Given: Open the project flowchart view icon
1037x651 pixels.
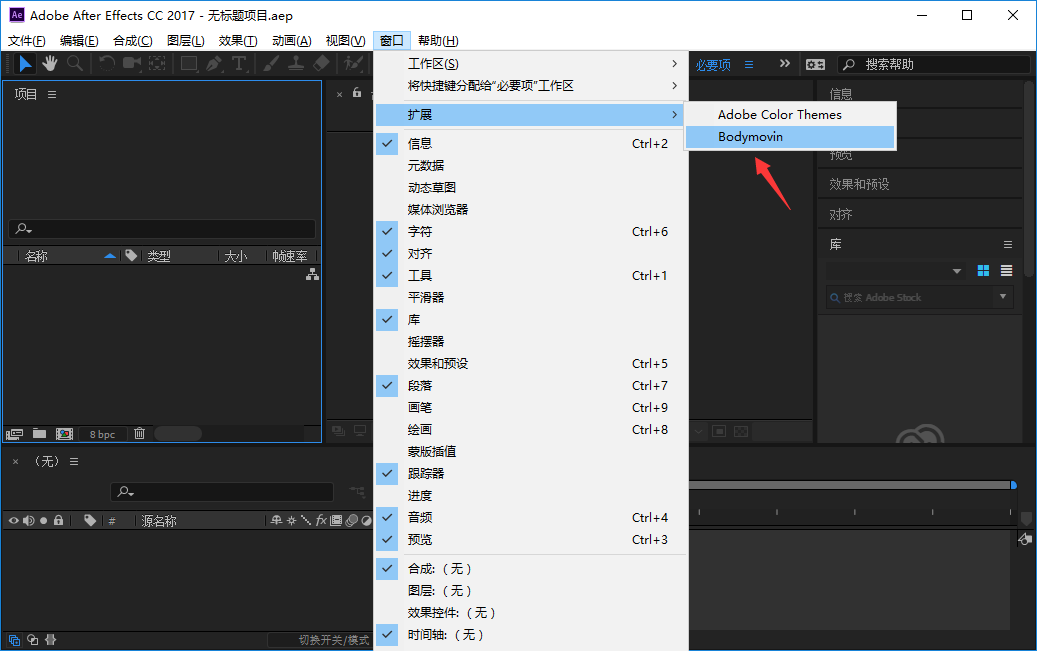Looking at the screenshot, I should pos(312,275).
